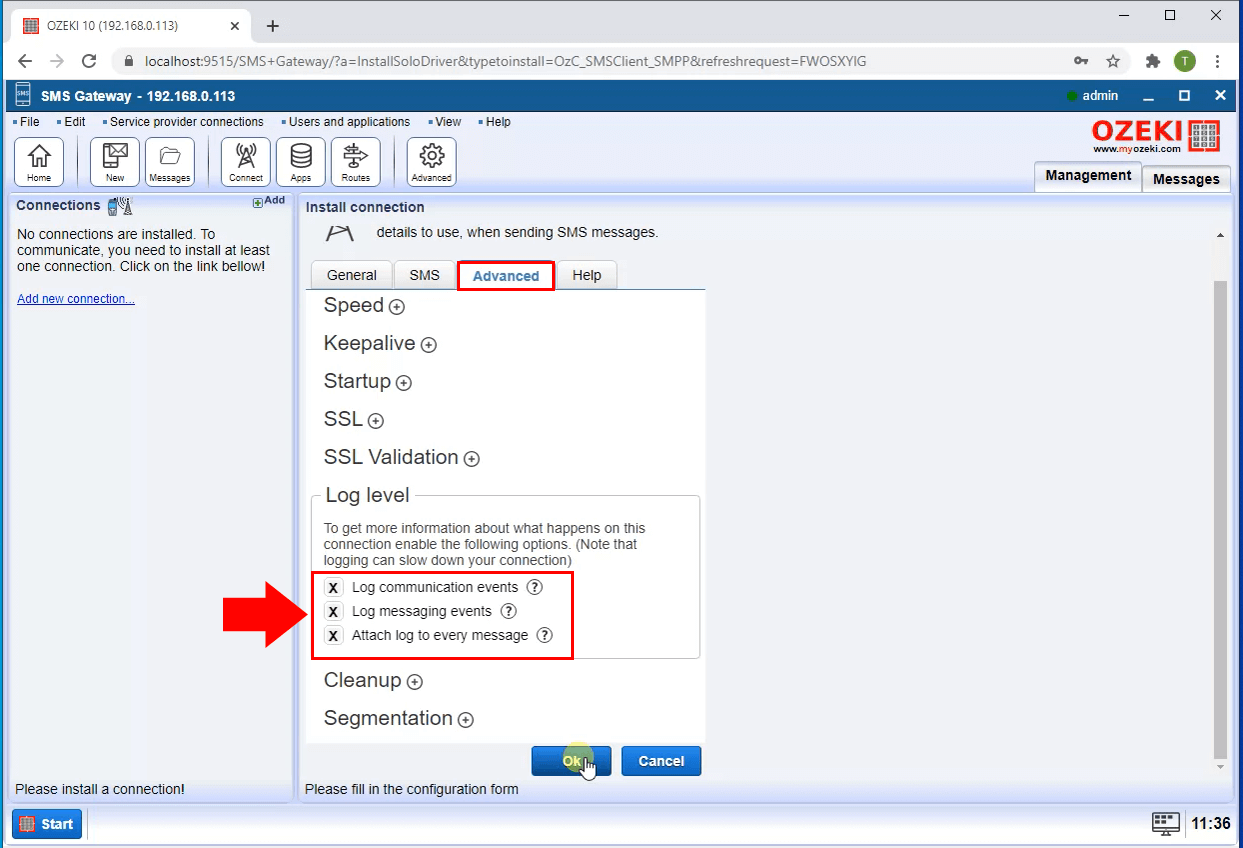The width and height of the screenshot is (1243, 848).
Task: Select the Connect toolbar icon
Action: tap(245, 161)
